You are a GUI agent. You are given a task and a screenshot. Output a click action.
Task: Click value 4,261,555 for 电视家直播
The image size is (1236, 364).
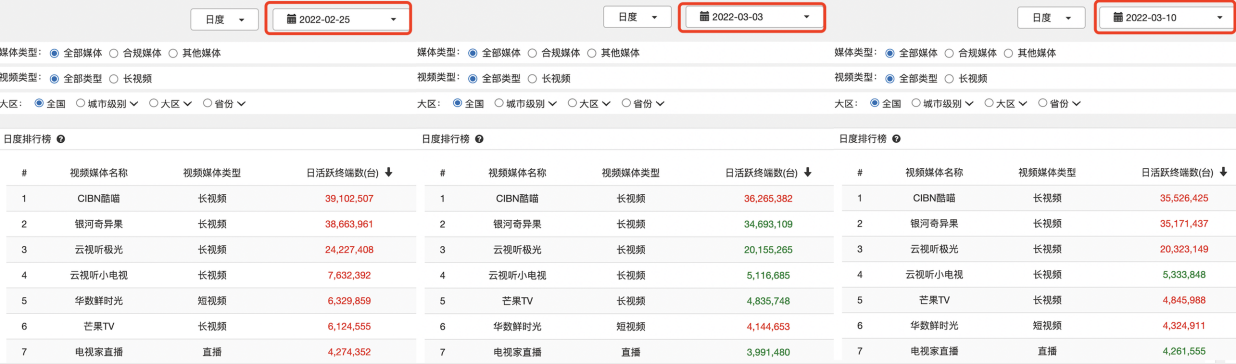pos(1184,352)
